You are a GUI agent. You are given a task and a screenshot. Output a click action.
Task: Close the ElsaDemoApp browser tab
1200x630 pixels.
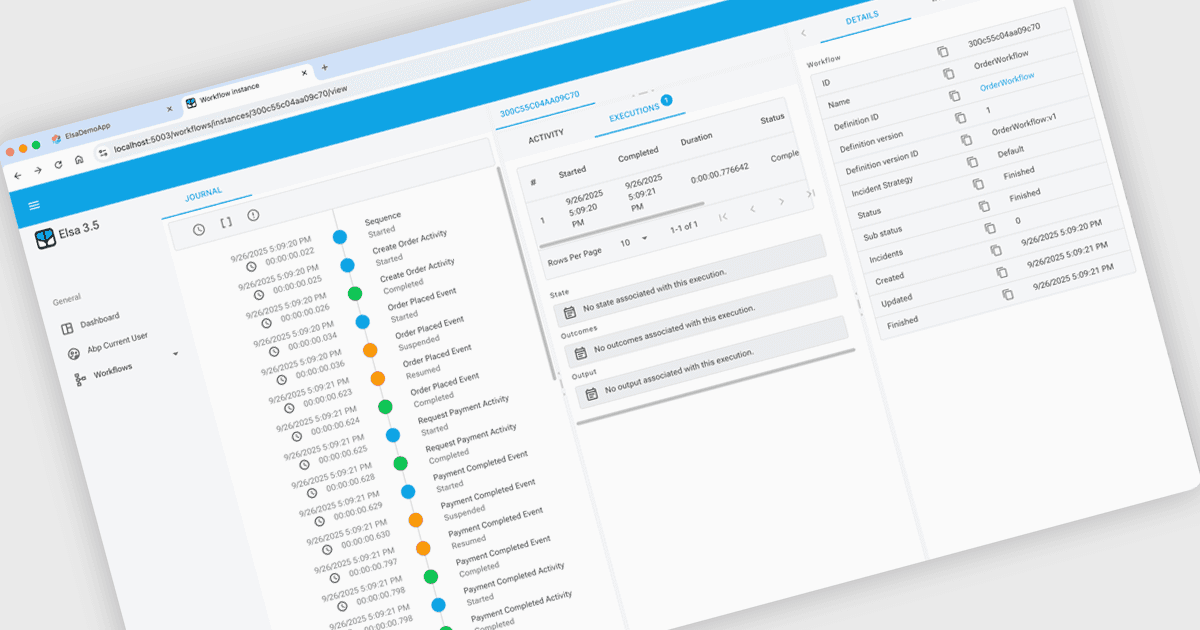pos(169,109)
